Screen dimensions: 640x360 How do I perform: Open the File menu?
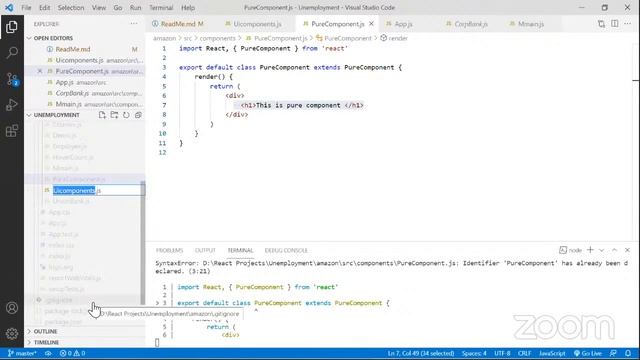26,8
